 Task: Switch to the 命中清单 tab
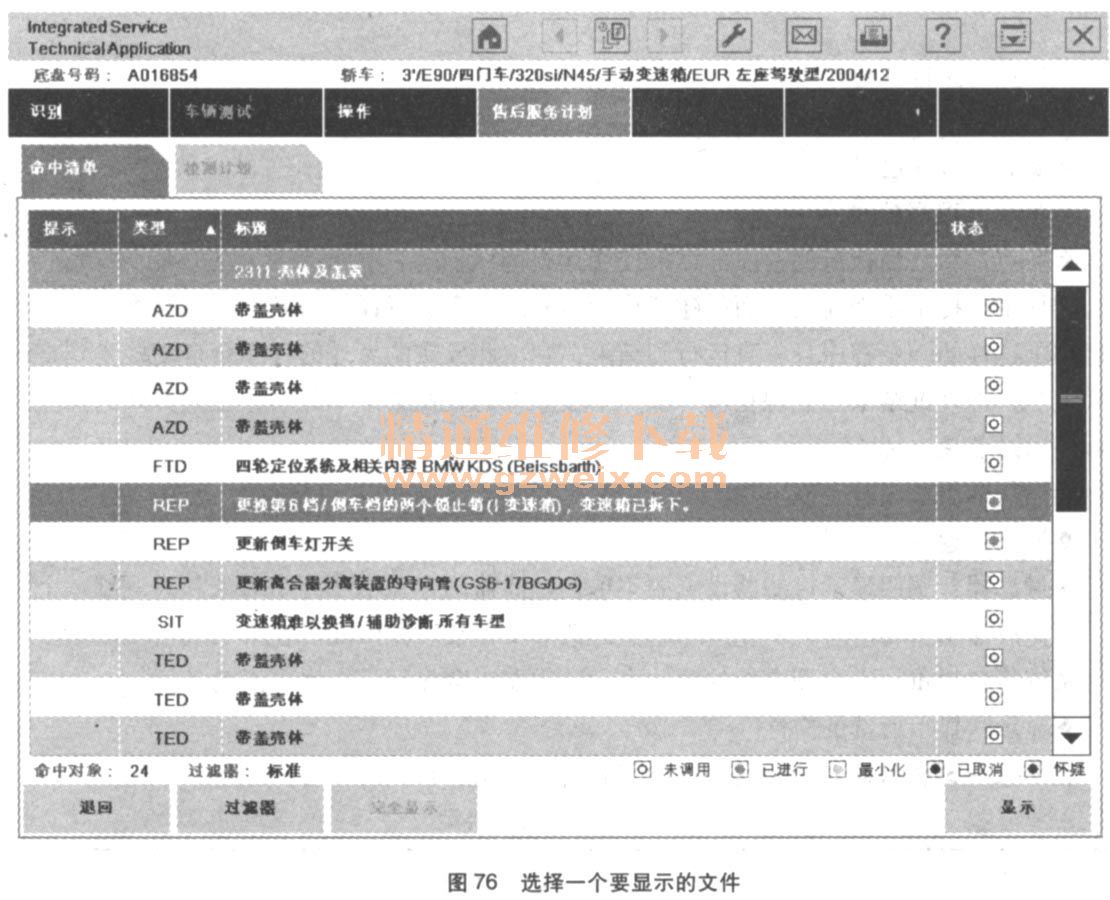93,170
